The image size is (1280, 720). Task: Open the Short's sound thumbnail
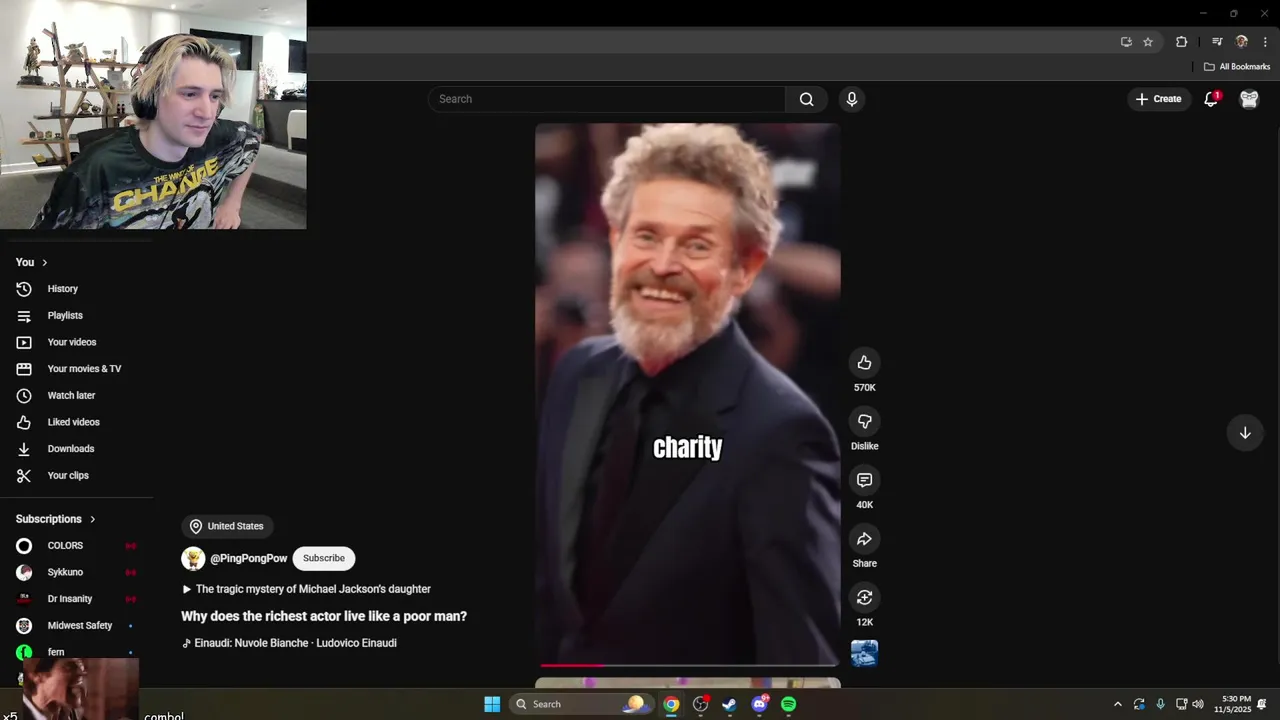click(x=864, y=653)
